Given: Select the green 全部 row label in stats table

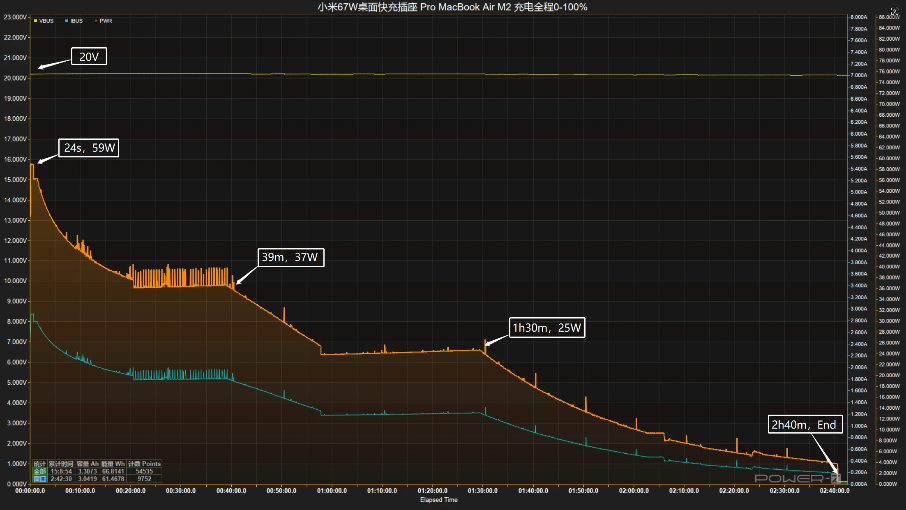Looking at the screenshot, I should (x=39, y=471).
